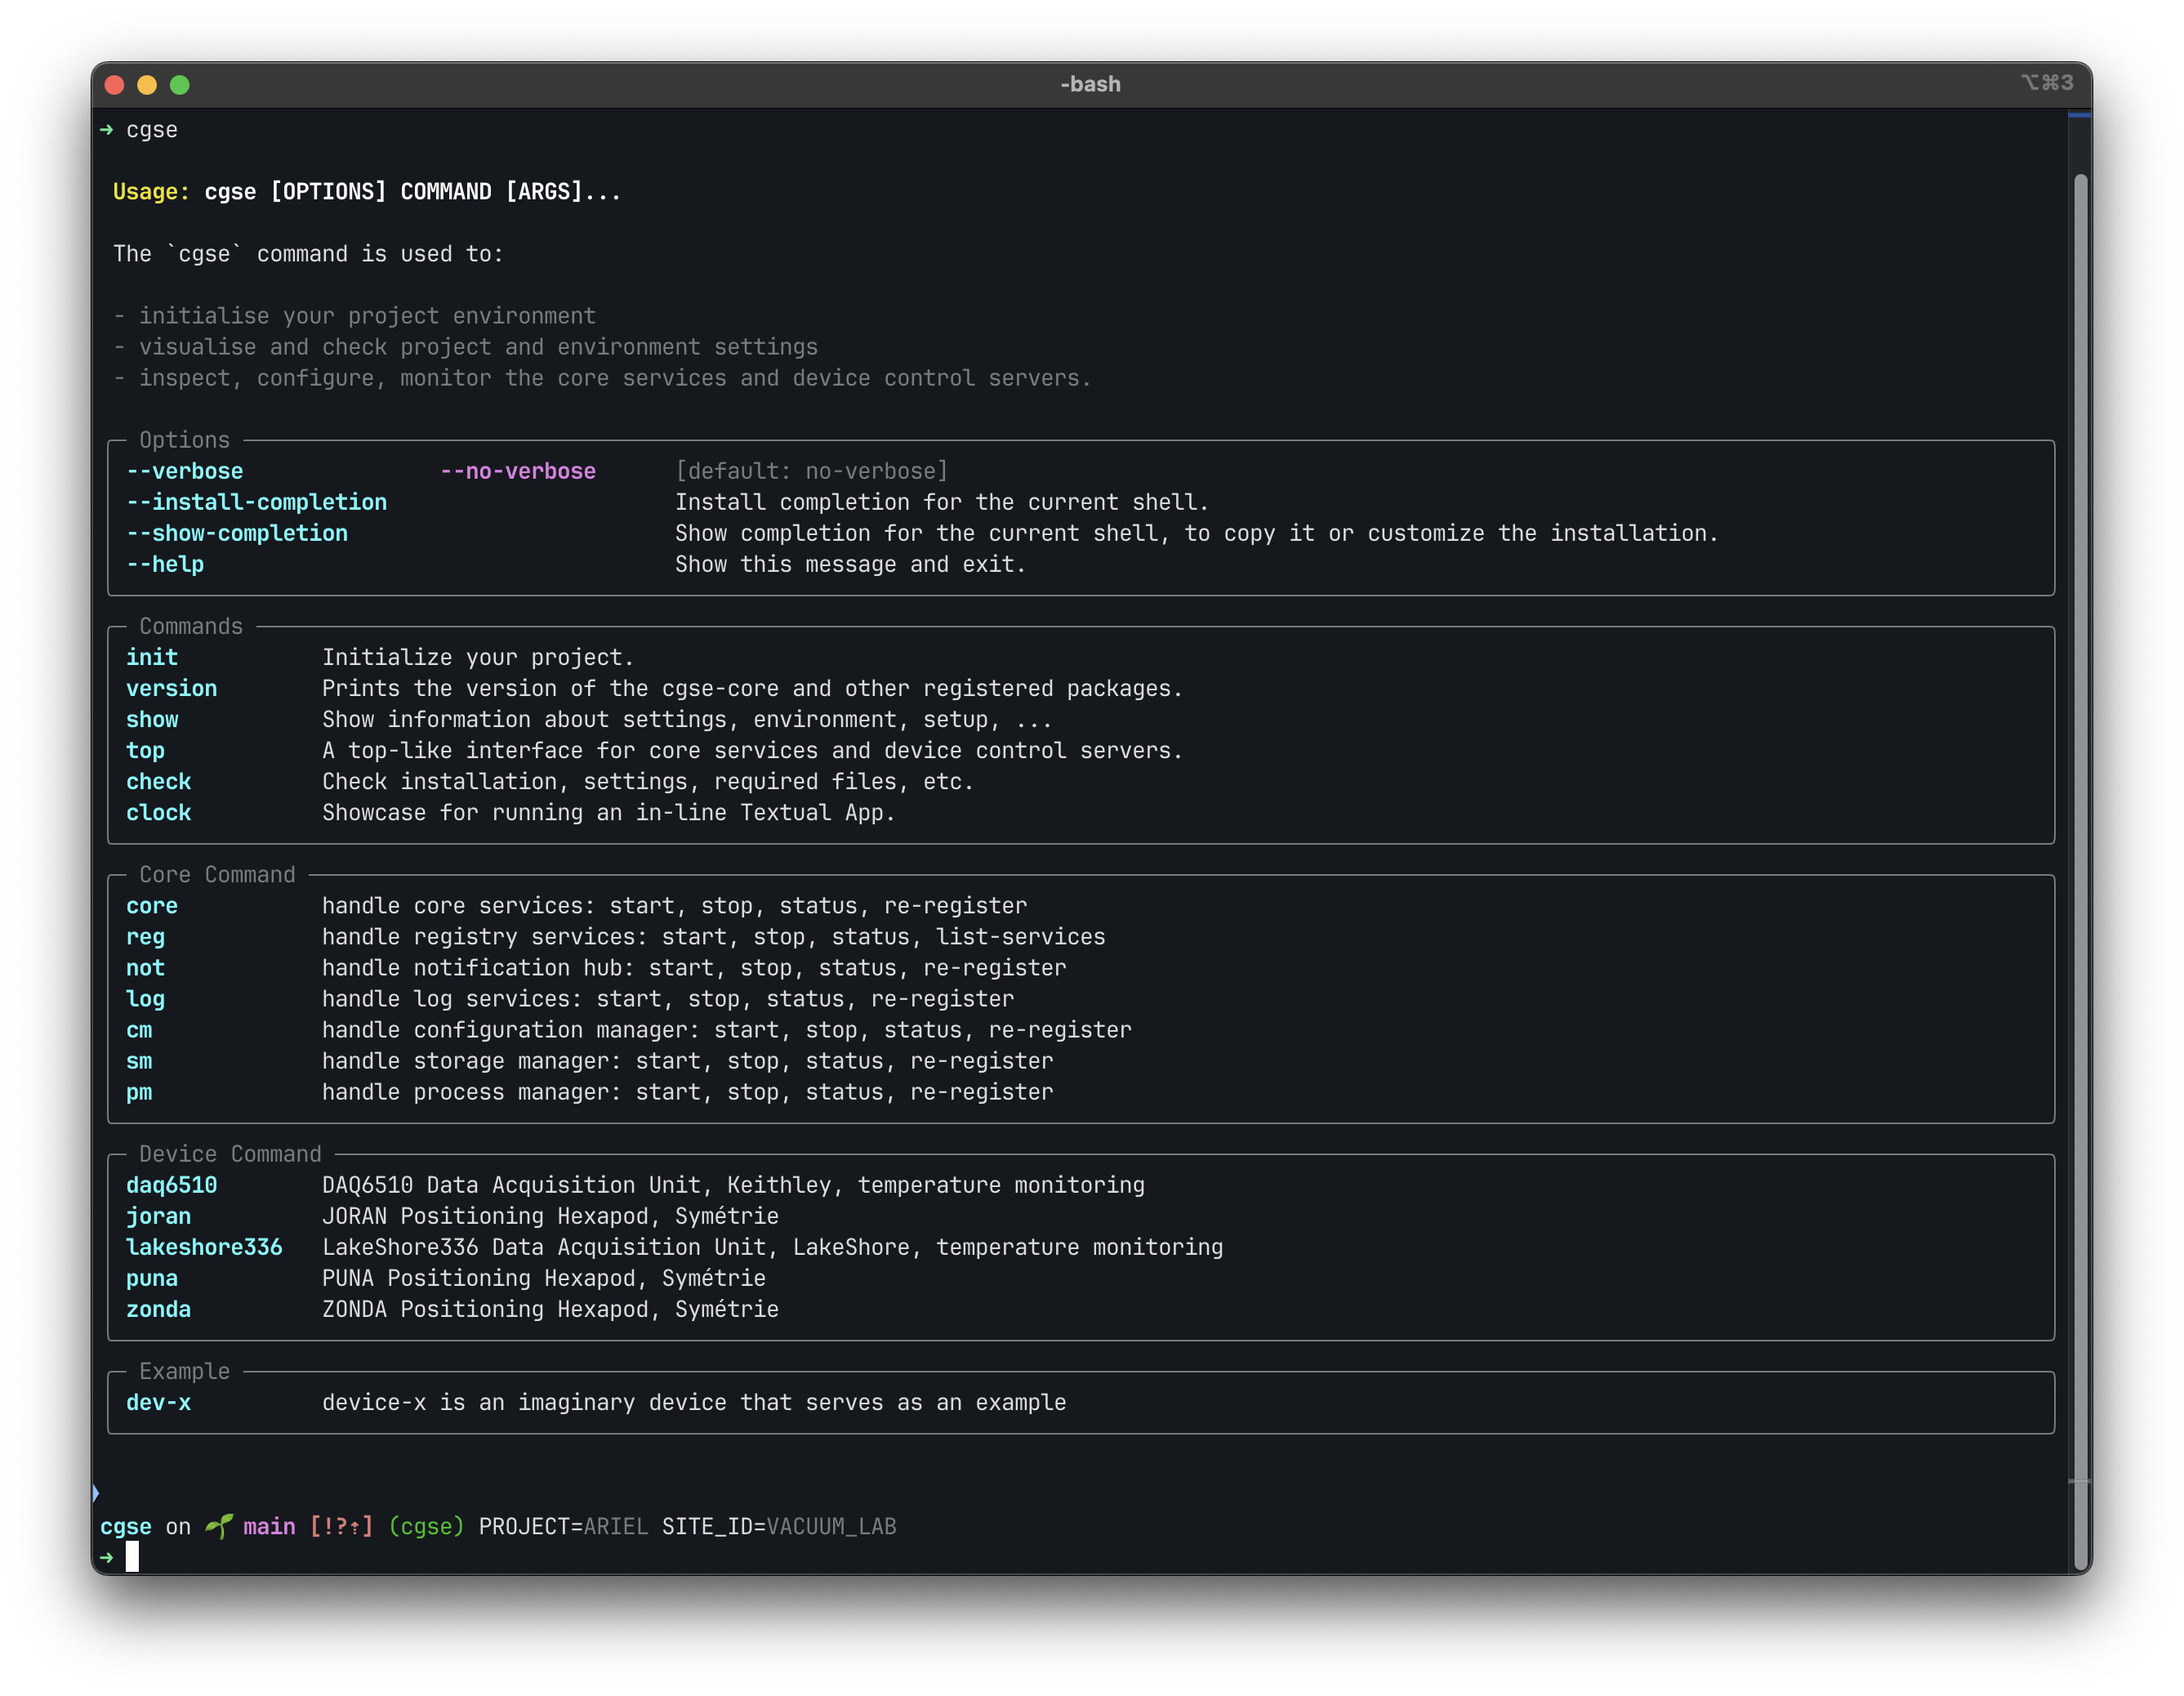Select the daq6510 device command

coord(170,1184)
